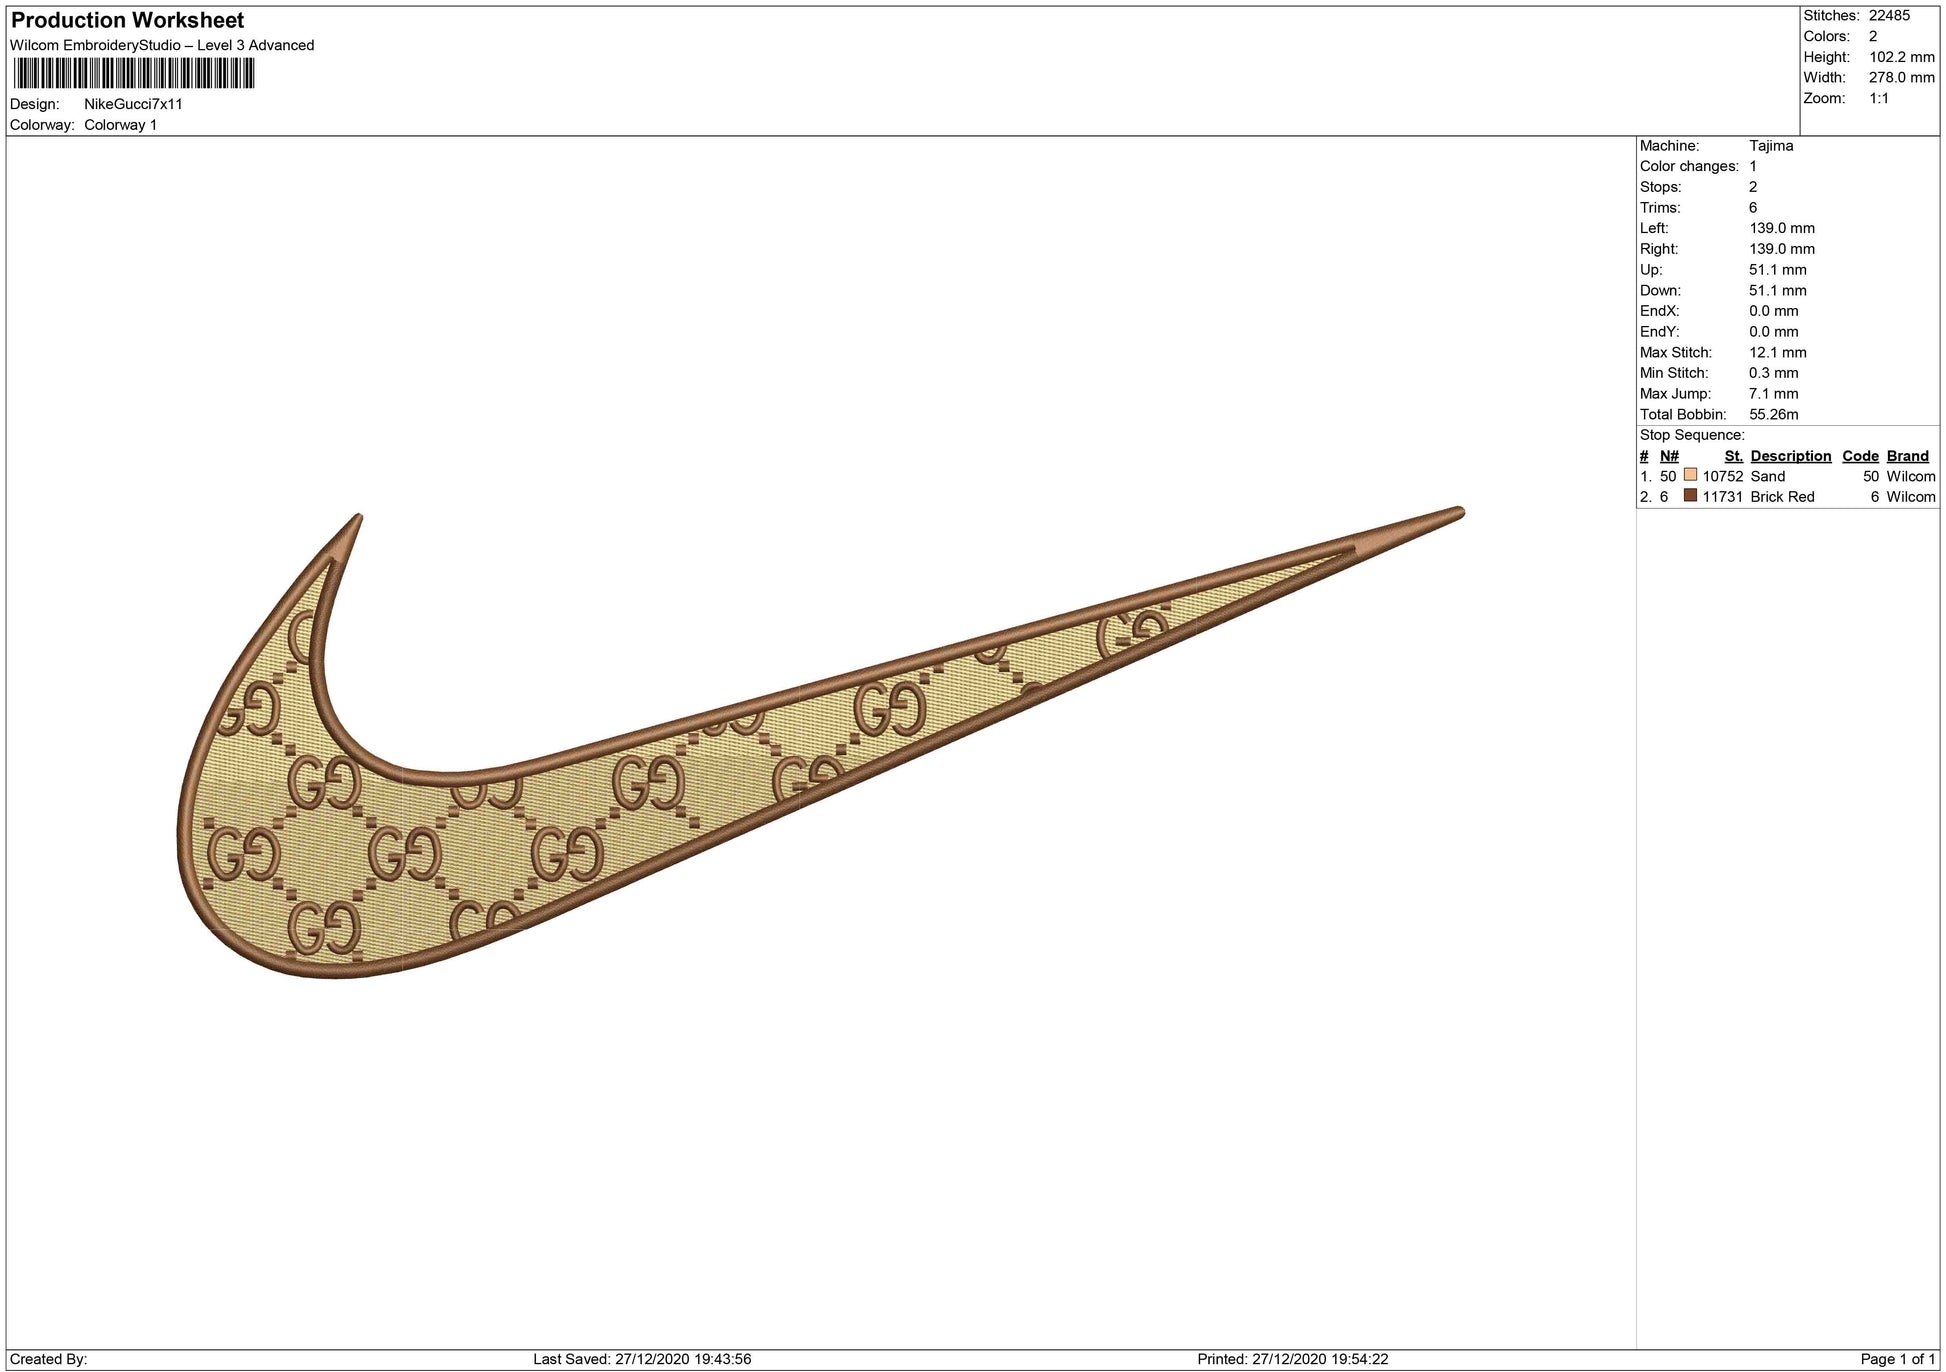Click the N# column header
This screenshot has height=1372, width=1946.
(1669, 456)
